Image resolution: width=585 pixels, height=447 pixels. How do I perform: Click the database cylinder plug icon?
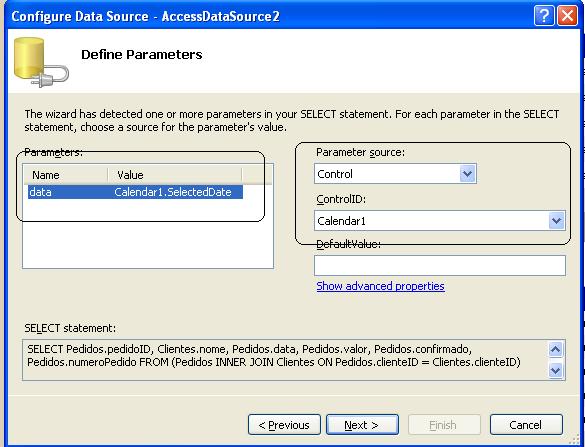pyautogui.click(x=41, y=62)
